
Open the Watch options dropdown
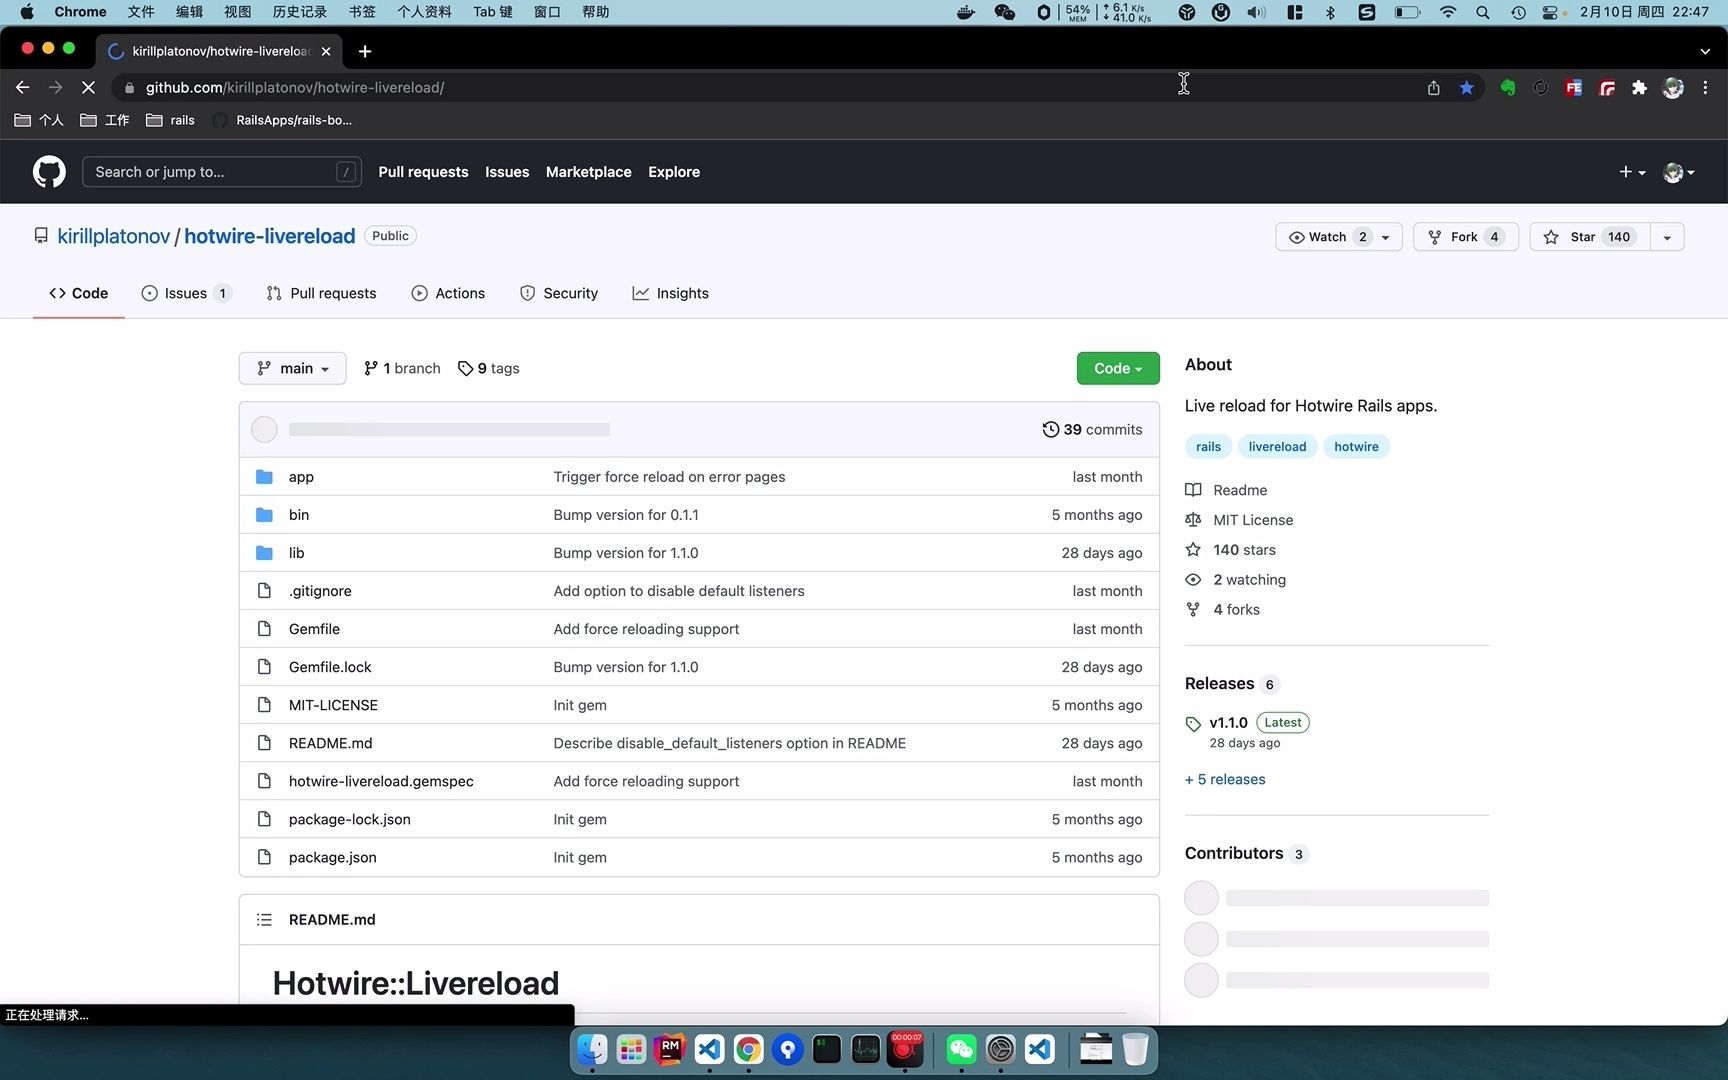1384,237
